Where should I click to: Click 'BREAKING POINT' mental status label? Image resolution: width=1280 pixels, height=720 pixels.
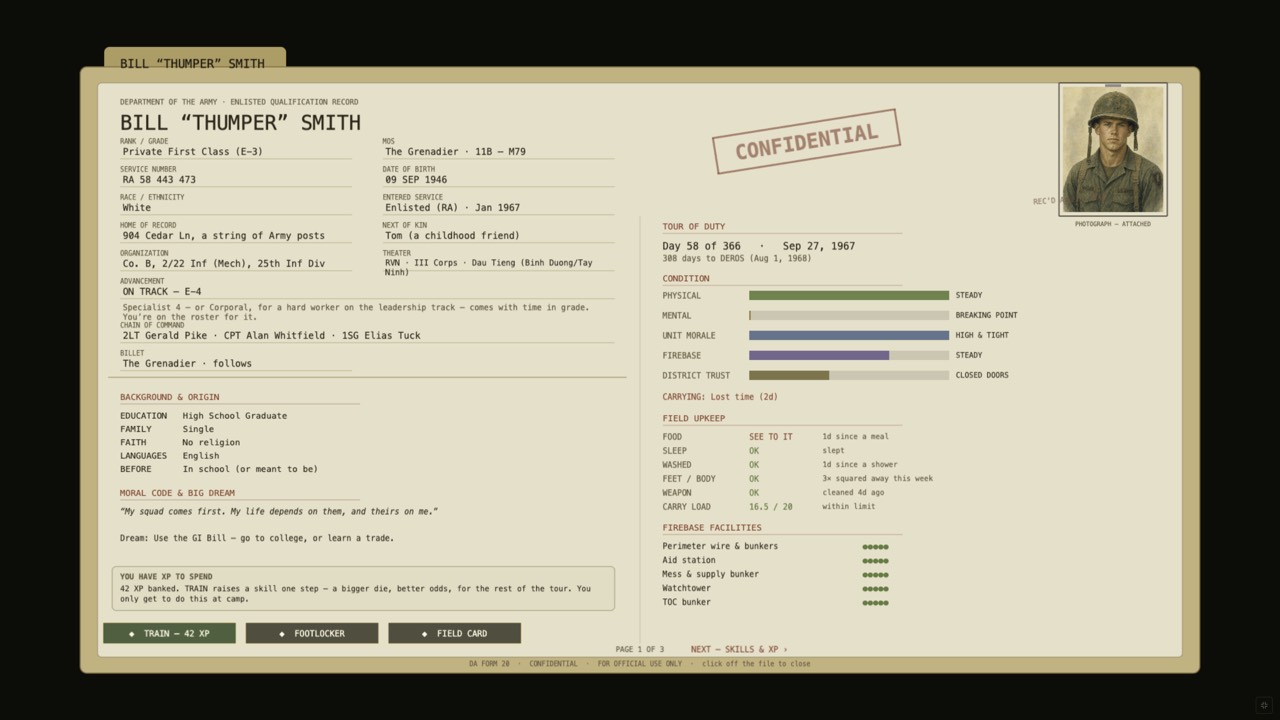(986, 315)
